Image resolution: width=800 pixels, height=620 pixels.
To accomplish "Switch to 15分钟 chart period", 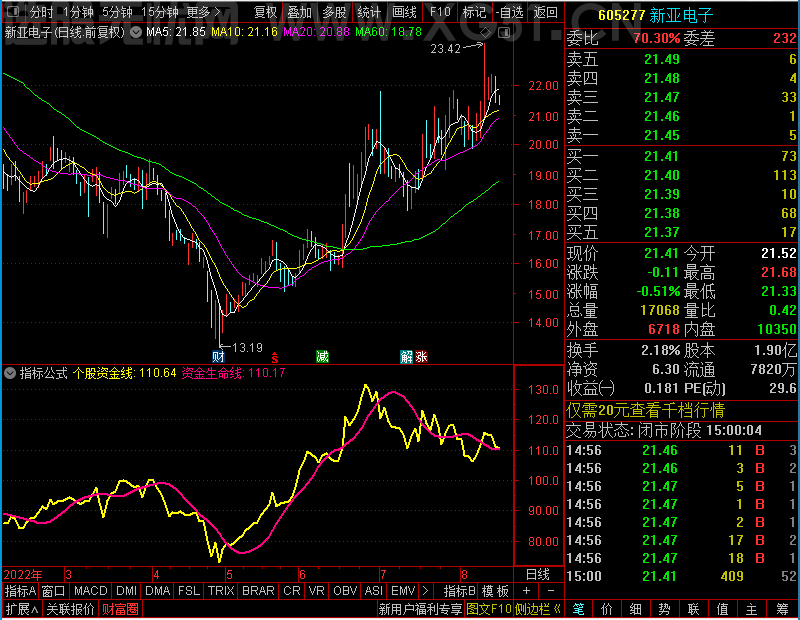I will point(160,12).
